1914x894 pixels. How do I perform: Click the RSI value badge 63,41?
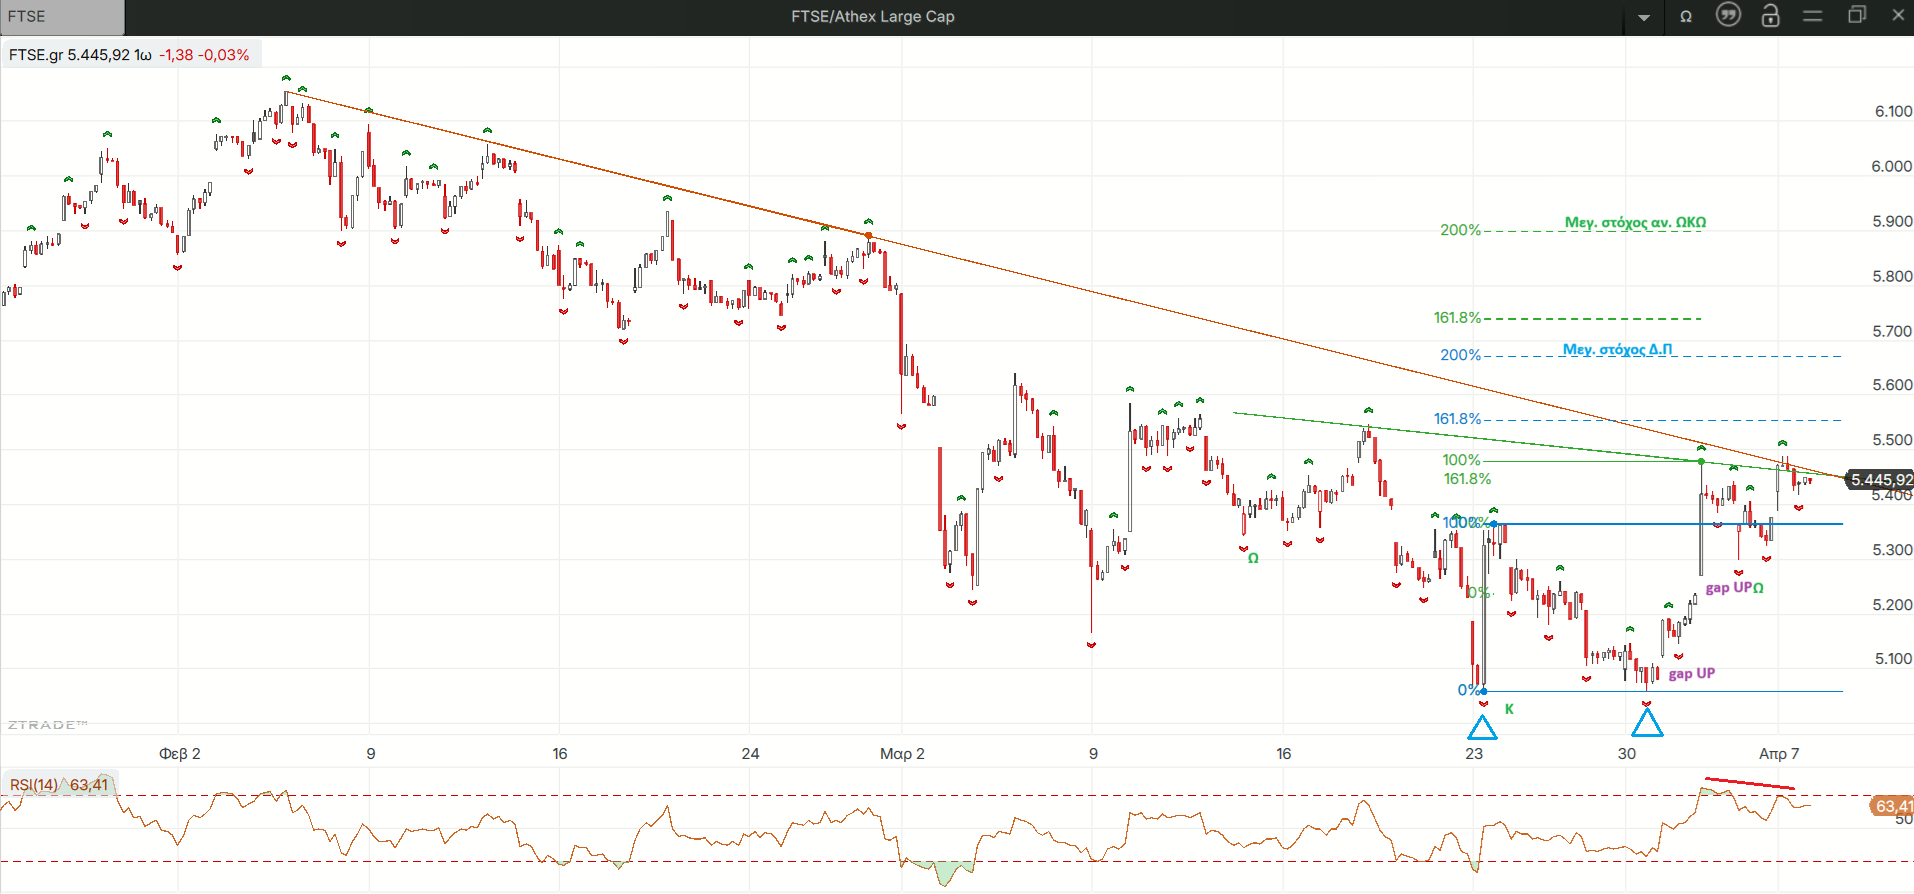1892,806
